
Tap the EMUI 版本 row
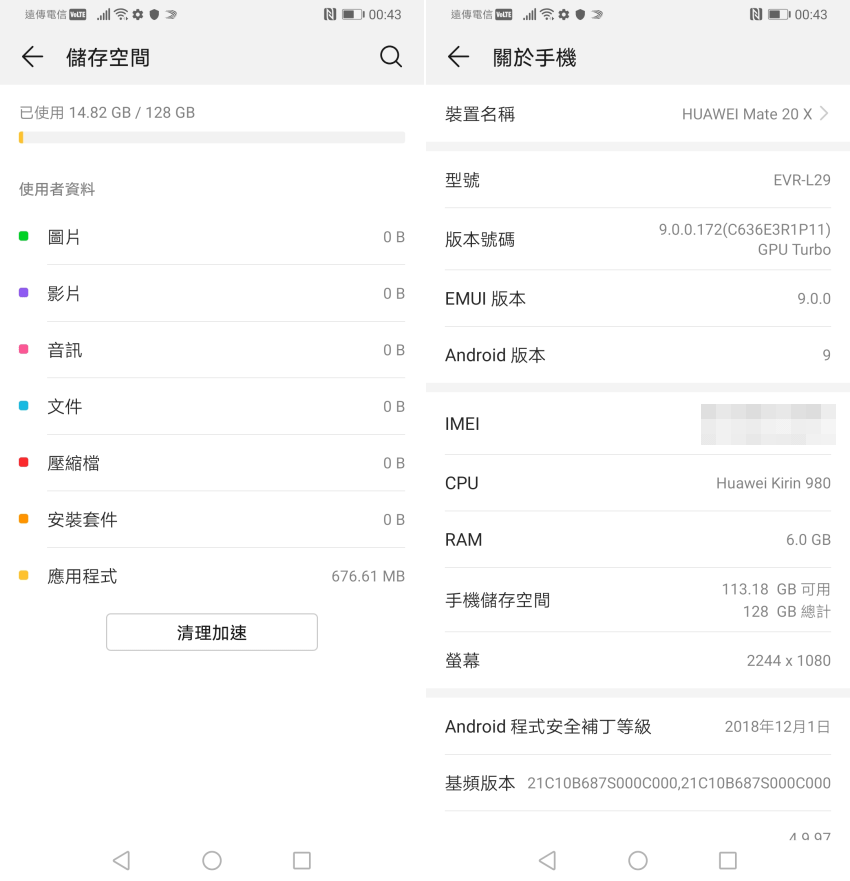638,298
